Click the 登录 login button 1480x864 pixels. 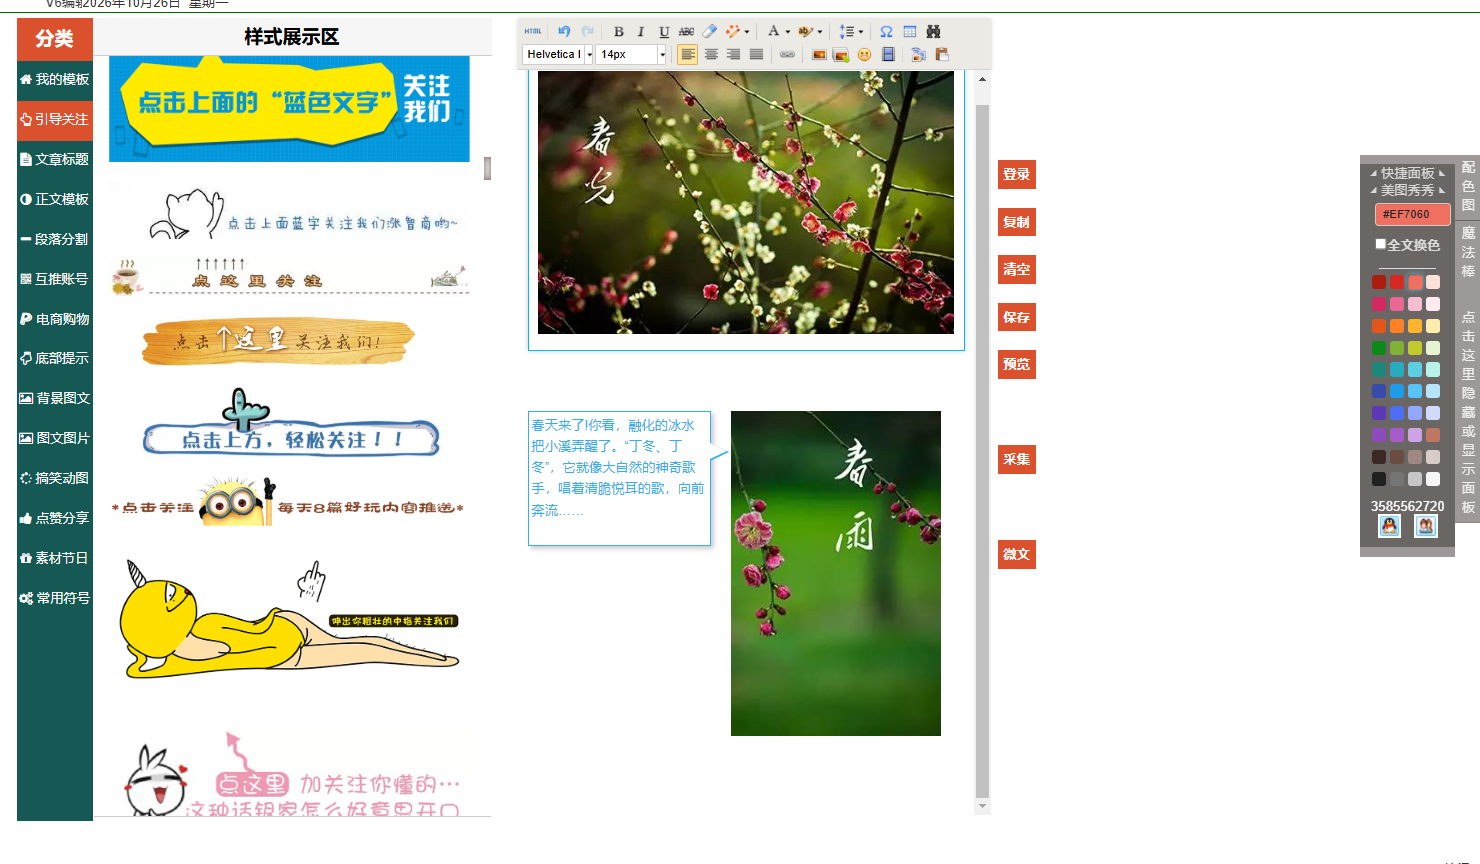(1017, 175)
